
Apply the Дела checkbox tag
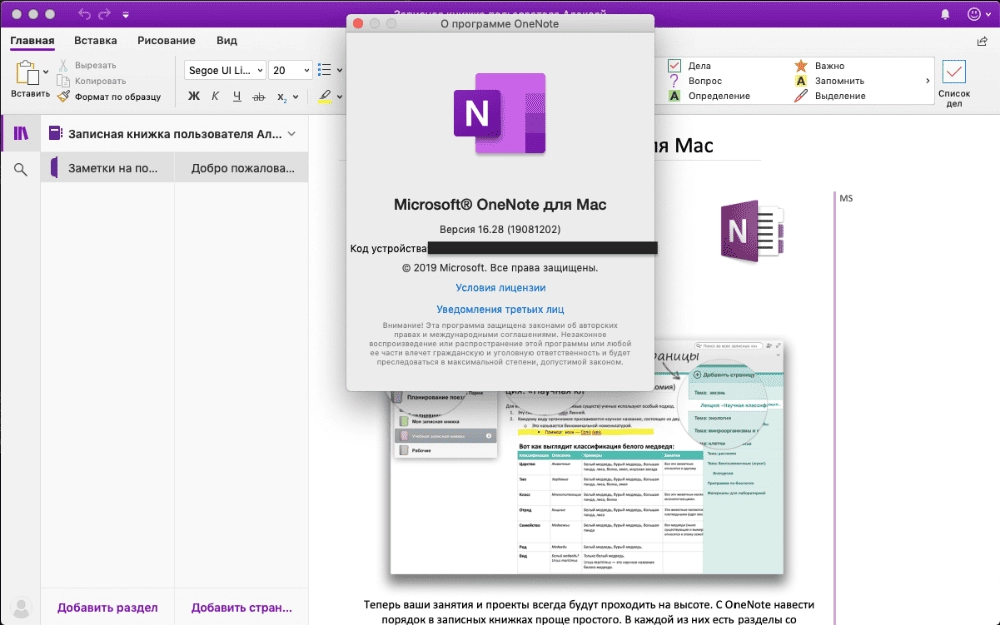click(x=690, y=66)
